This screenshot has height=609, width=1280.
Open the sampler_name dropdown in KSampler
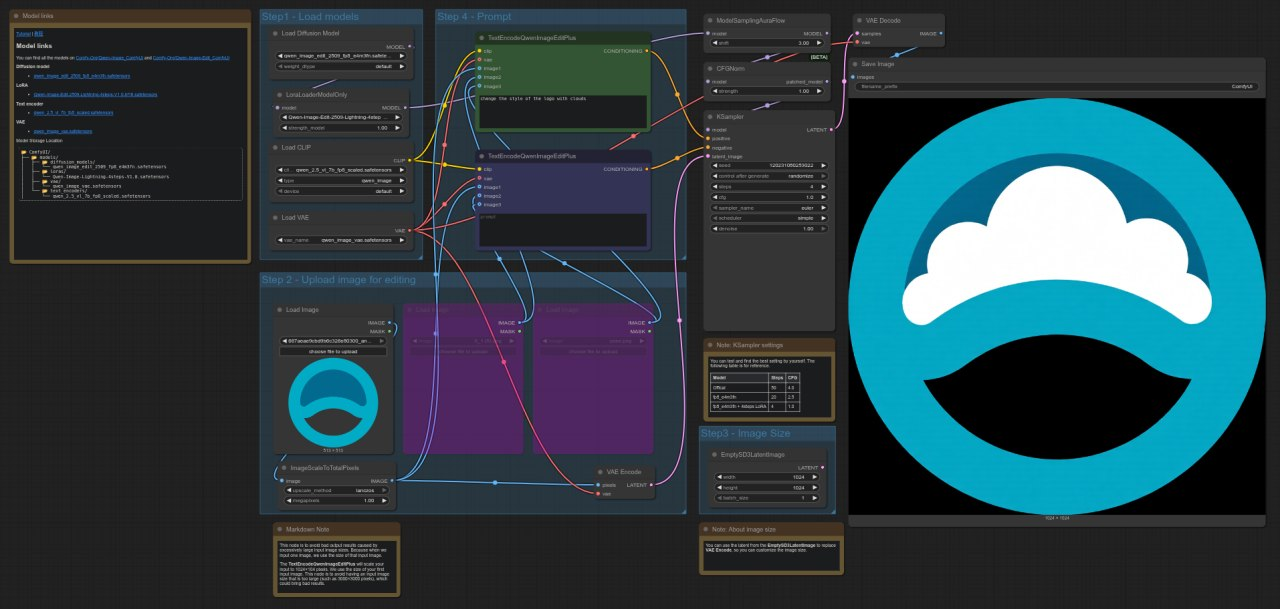tap(770, 207)
